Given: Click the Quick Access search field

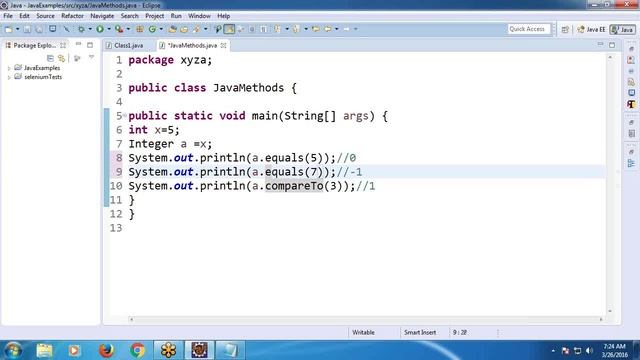Looking at the screenshot, I should 529,29.
